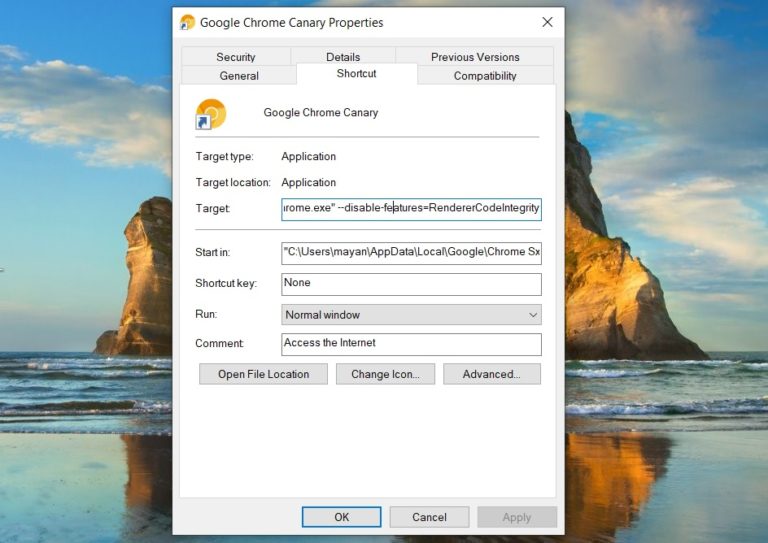Click the Run label
The image size is (768, 543).
[x=206, y=314]
